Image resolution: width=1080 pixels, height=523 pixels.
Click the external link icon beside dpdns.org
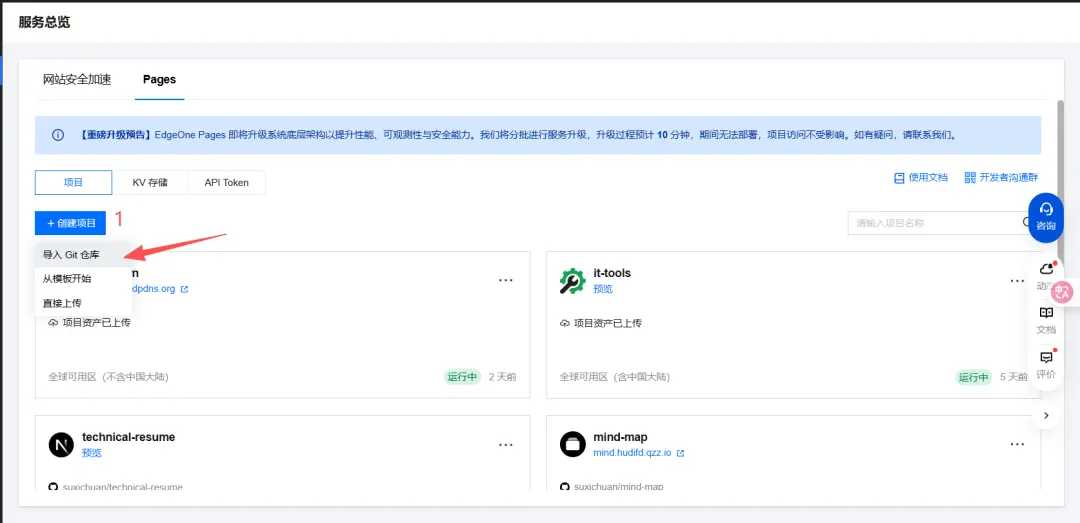coord(184,289)
